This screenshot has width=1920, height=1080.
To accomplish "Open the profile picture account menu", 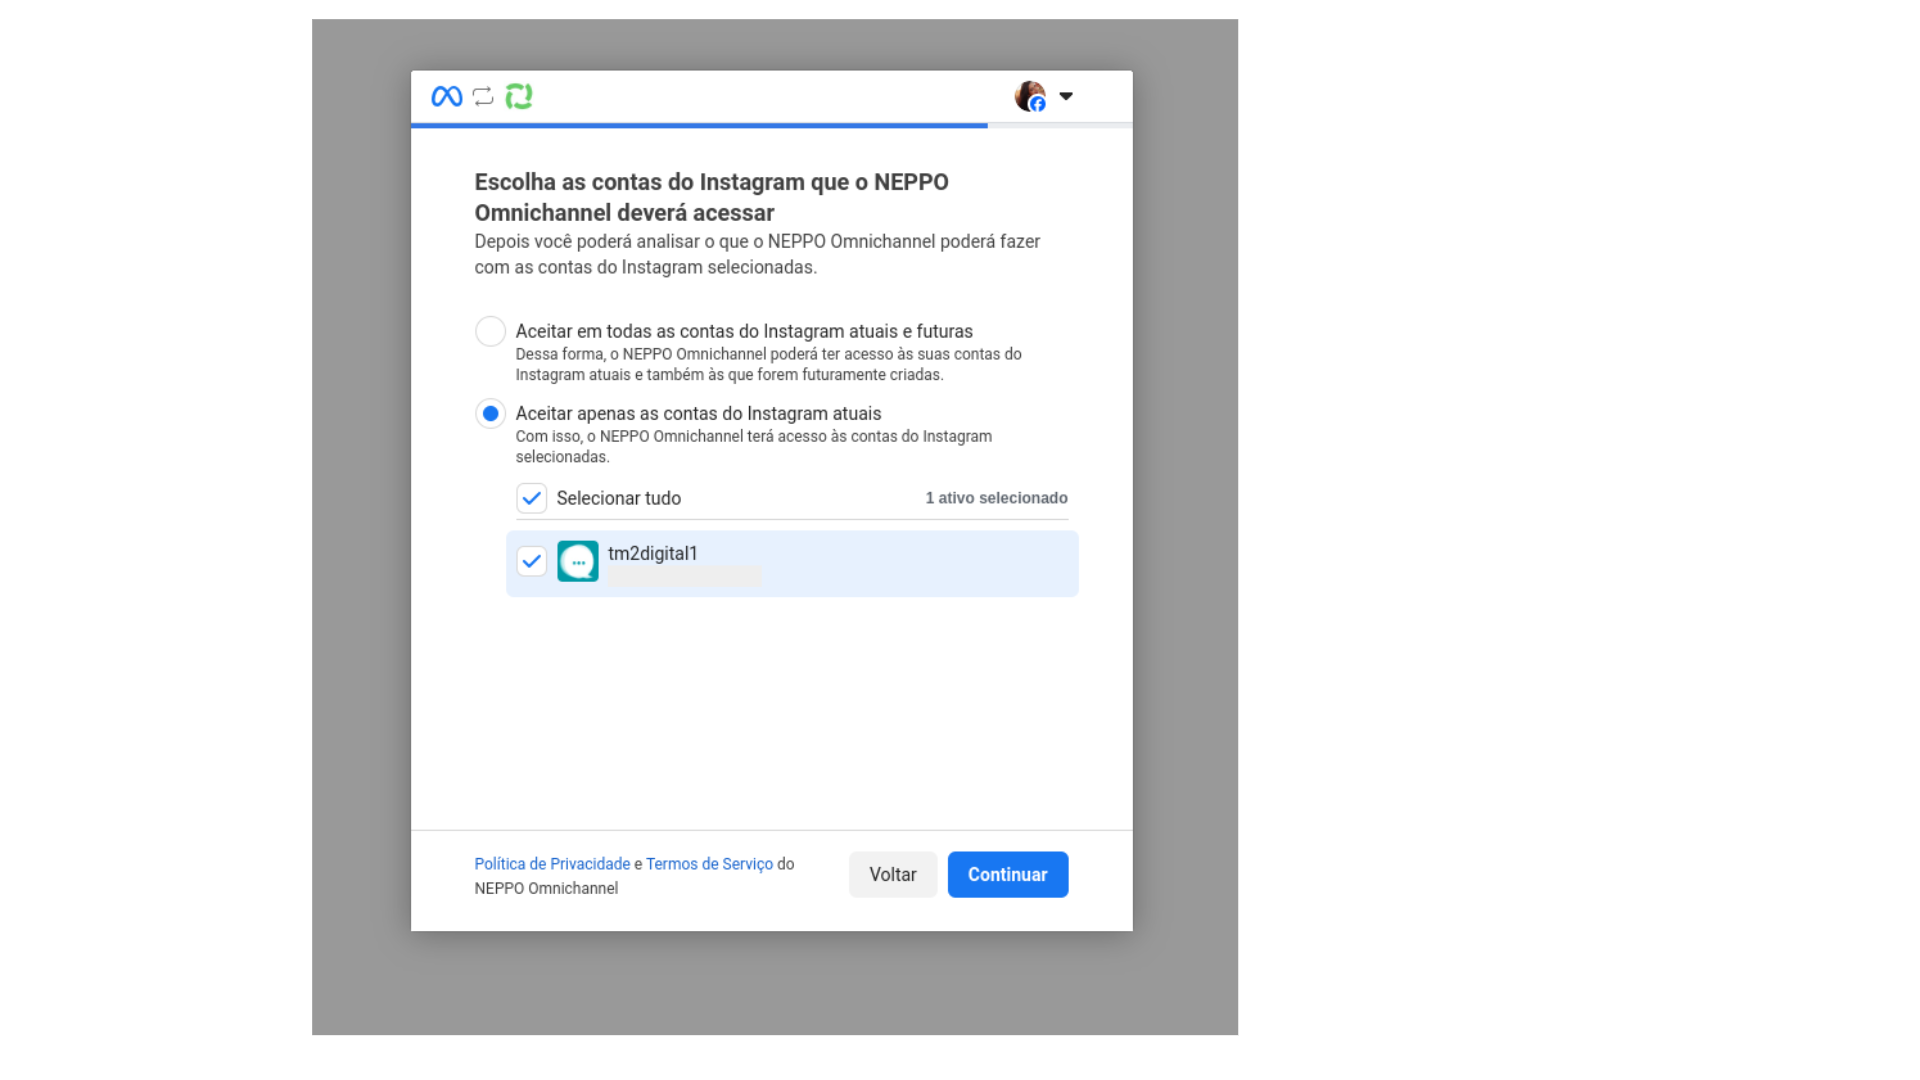I will tap(1030, 96).
